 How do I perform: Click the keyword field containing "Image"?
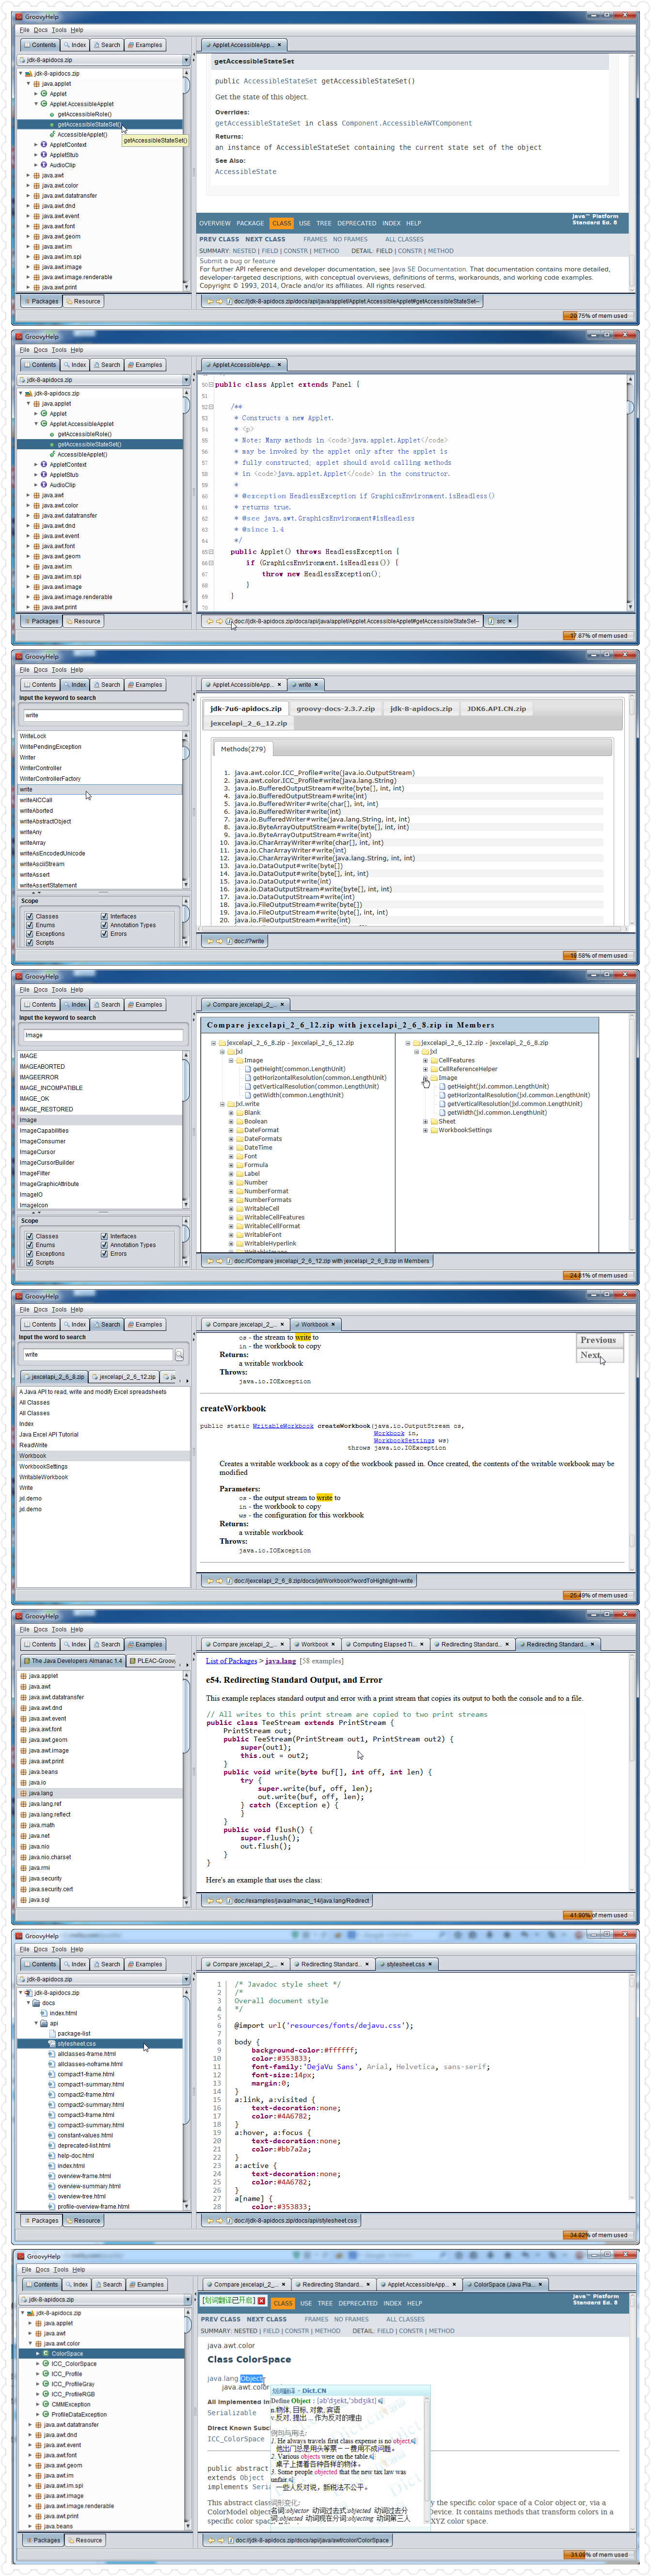tap(102, 1035)
